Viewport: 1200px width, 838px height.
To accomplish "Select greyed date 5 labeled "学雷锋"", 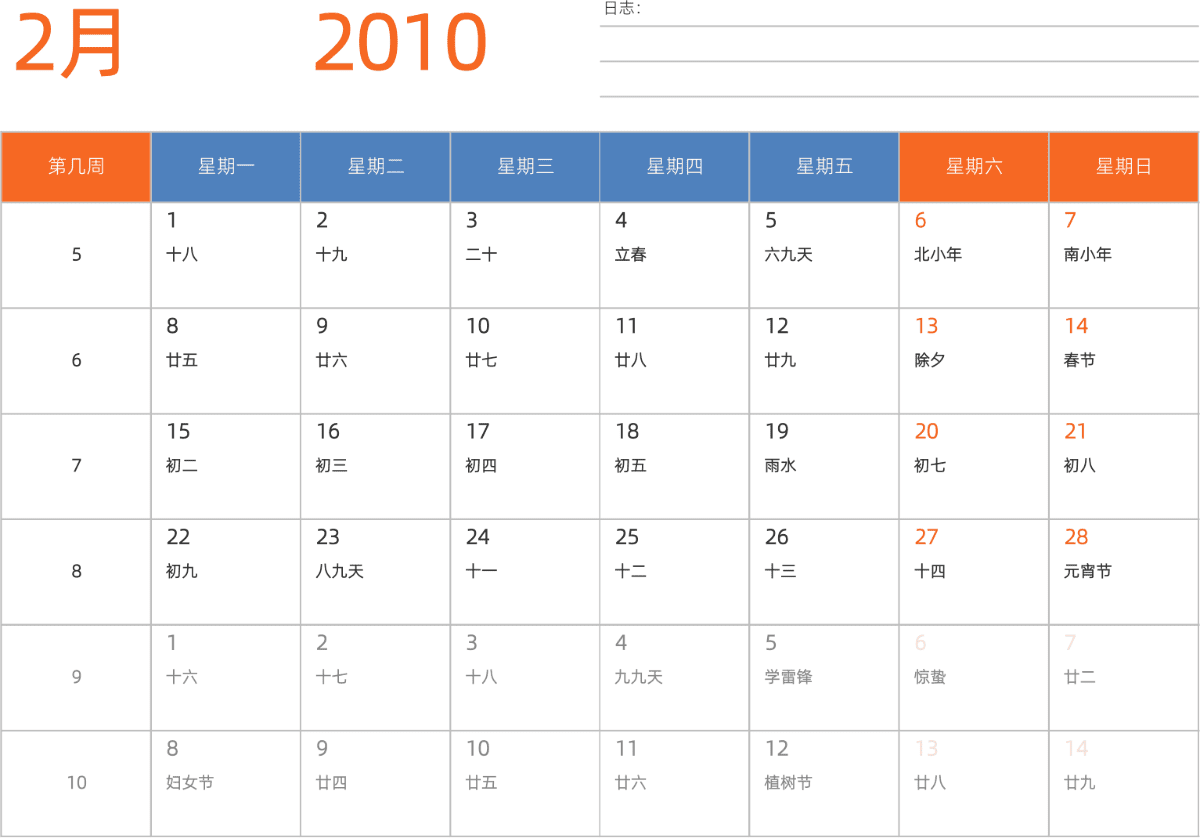I will click(x=824, y=678).
